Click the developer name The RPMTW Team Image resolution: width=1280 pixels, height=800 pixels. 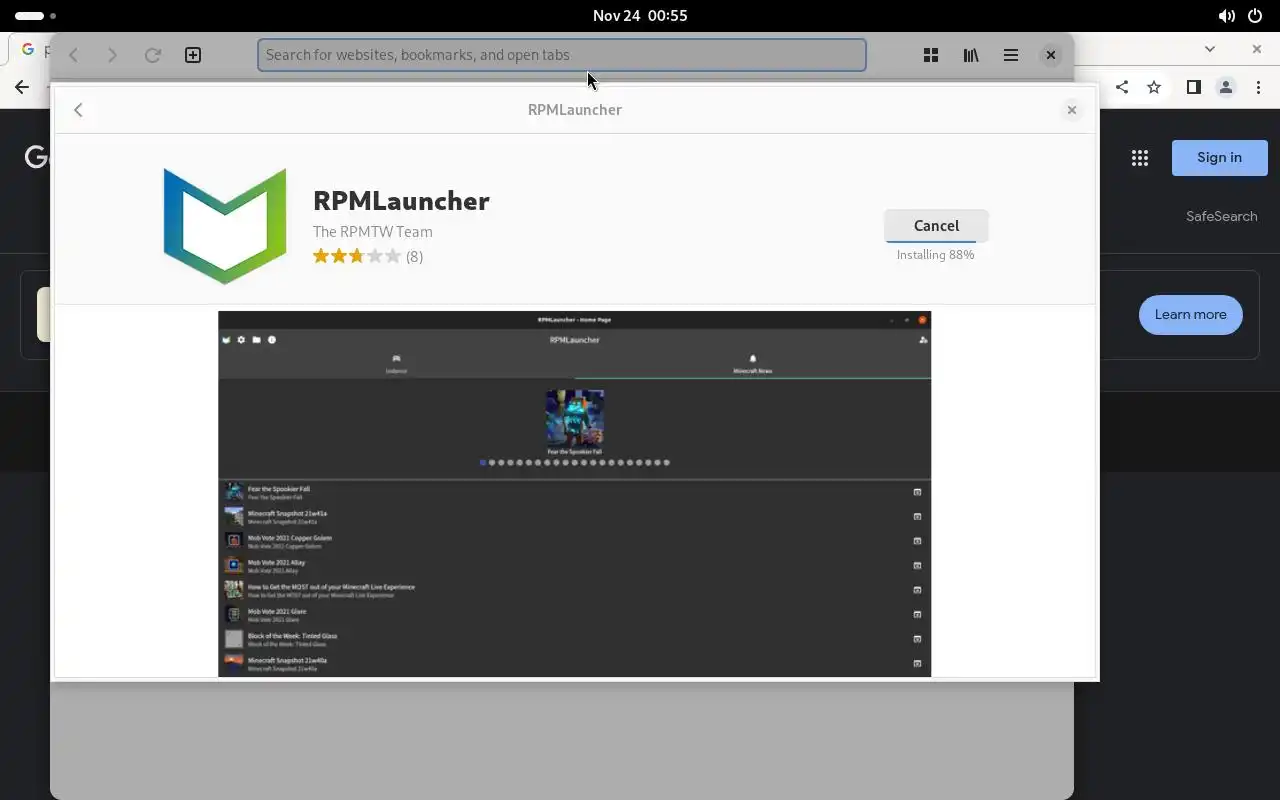coord(373,231)
